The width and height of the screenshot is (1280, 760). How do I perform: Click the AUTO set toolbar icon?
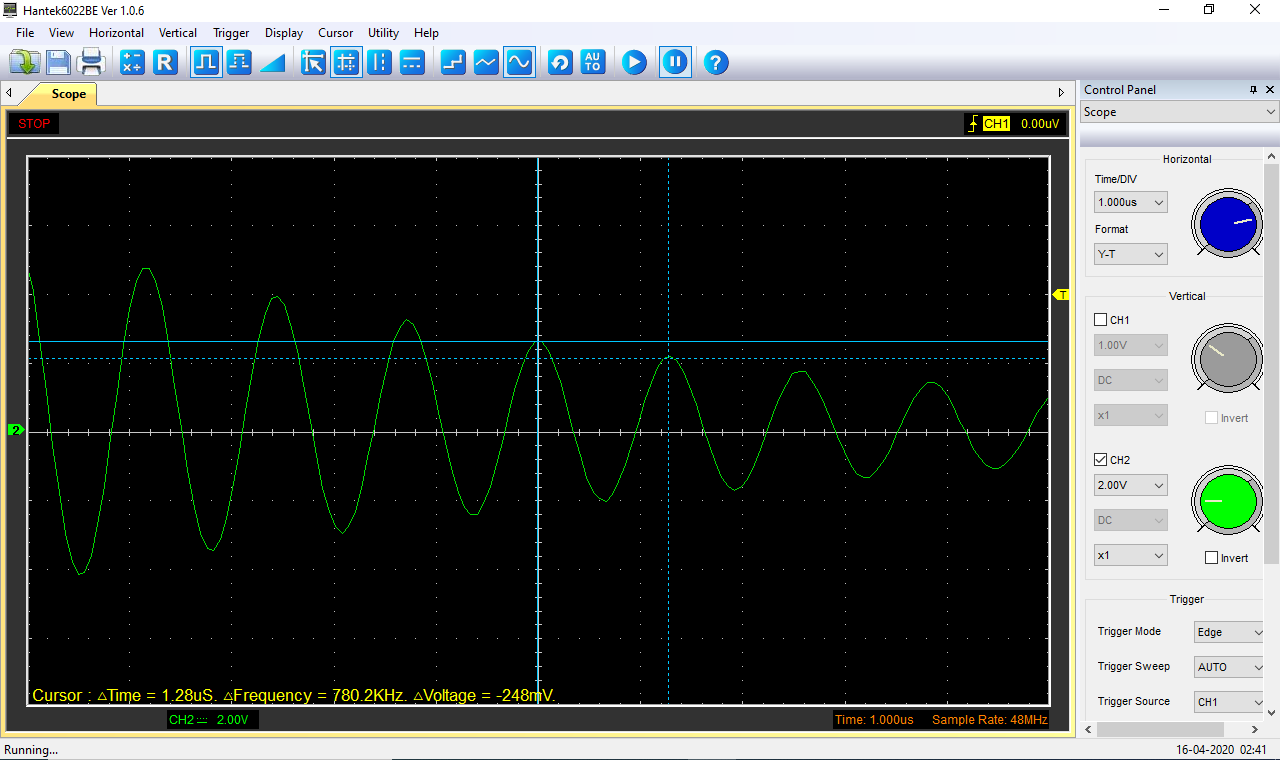593,63
